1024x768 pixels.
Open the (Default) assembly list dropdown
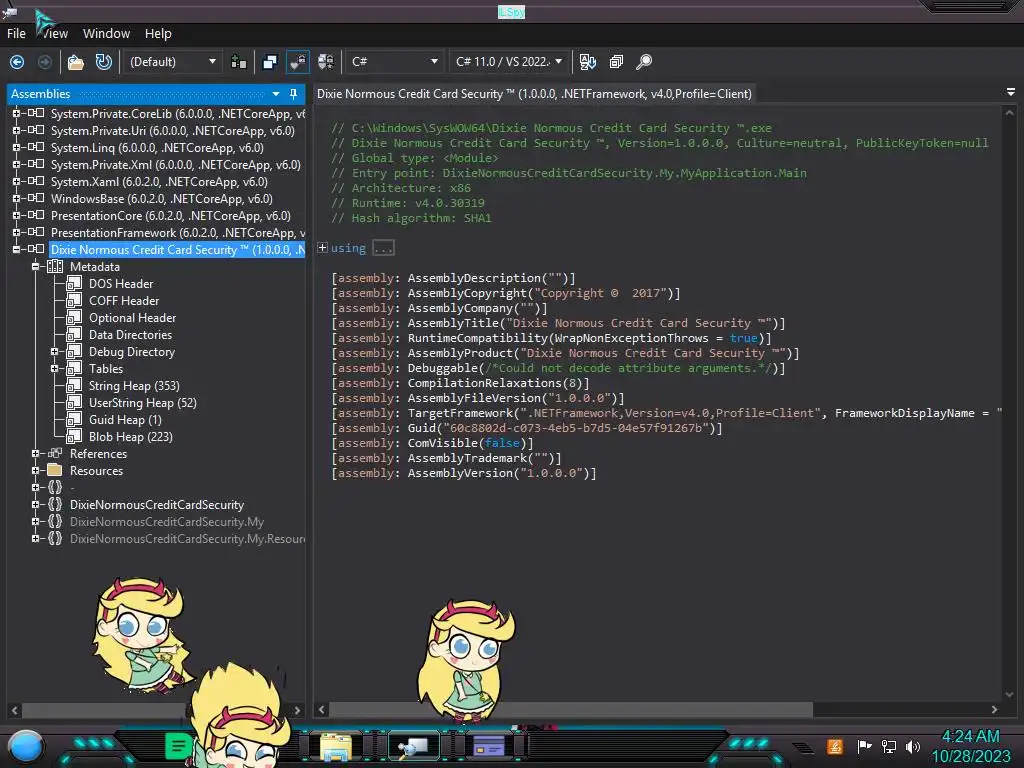[172, 62]
